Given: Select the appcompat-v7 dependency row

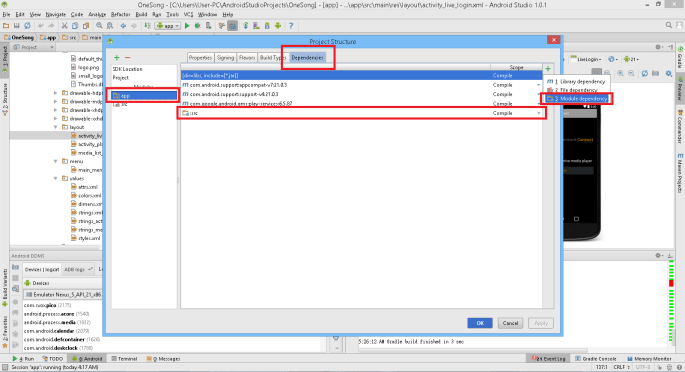Looking at the screenshot, I should coord(361,85).
